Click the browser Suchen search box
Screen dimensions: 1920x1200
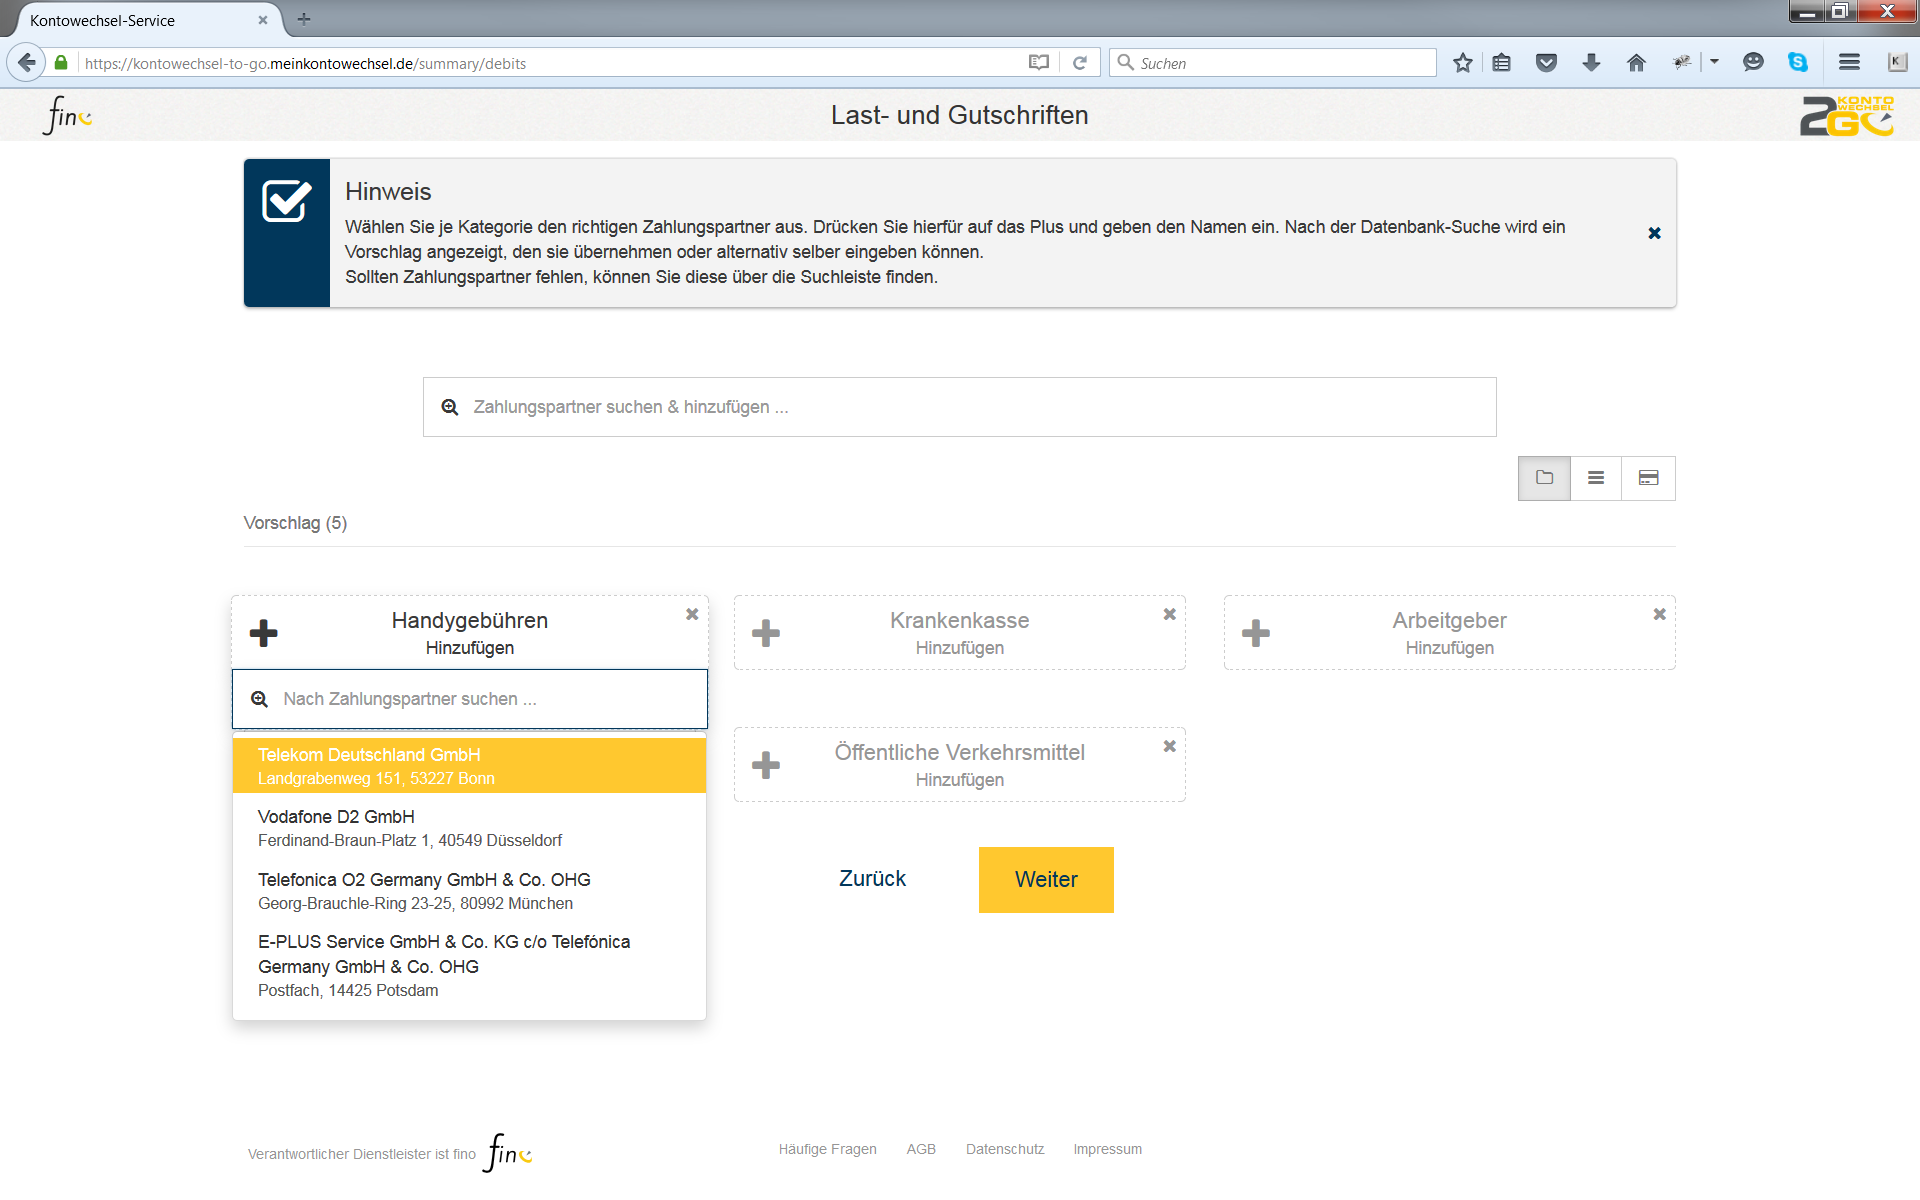pyautogui.click(x=1272, y=63)
